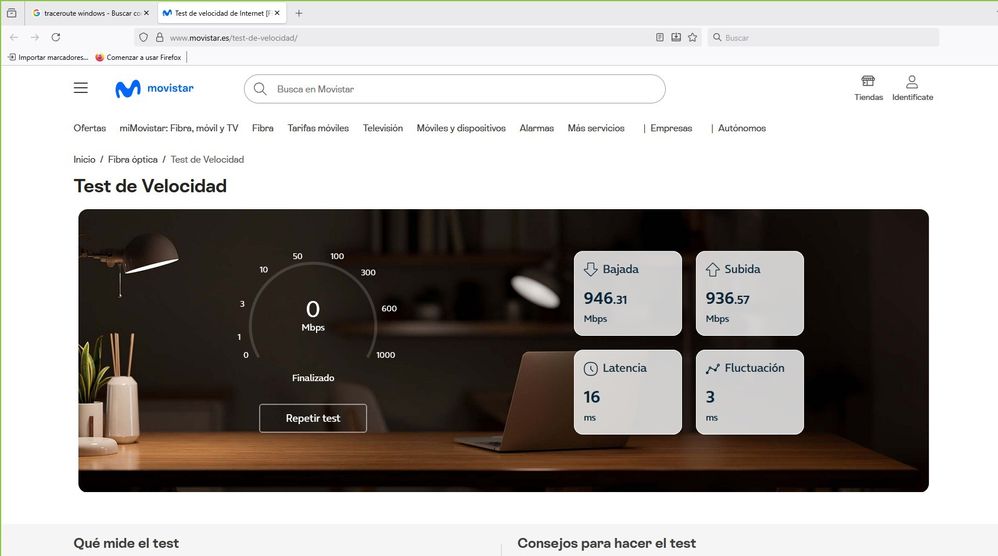Open the Móviles y dispositivos menu

[x=461, y=128]
